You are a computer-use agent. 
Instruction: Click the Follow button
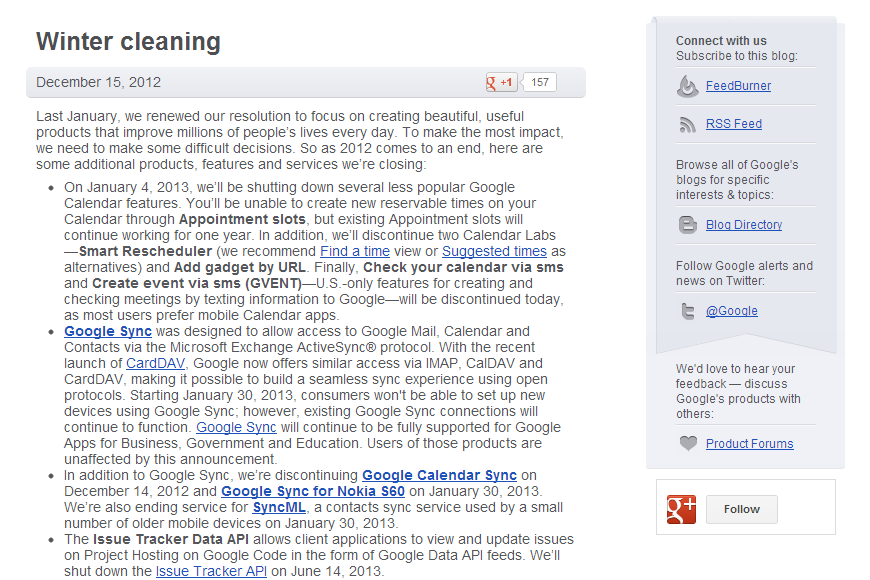pyautogui.click(x=742, y=510)
